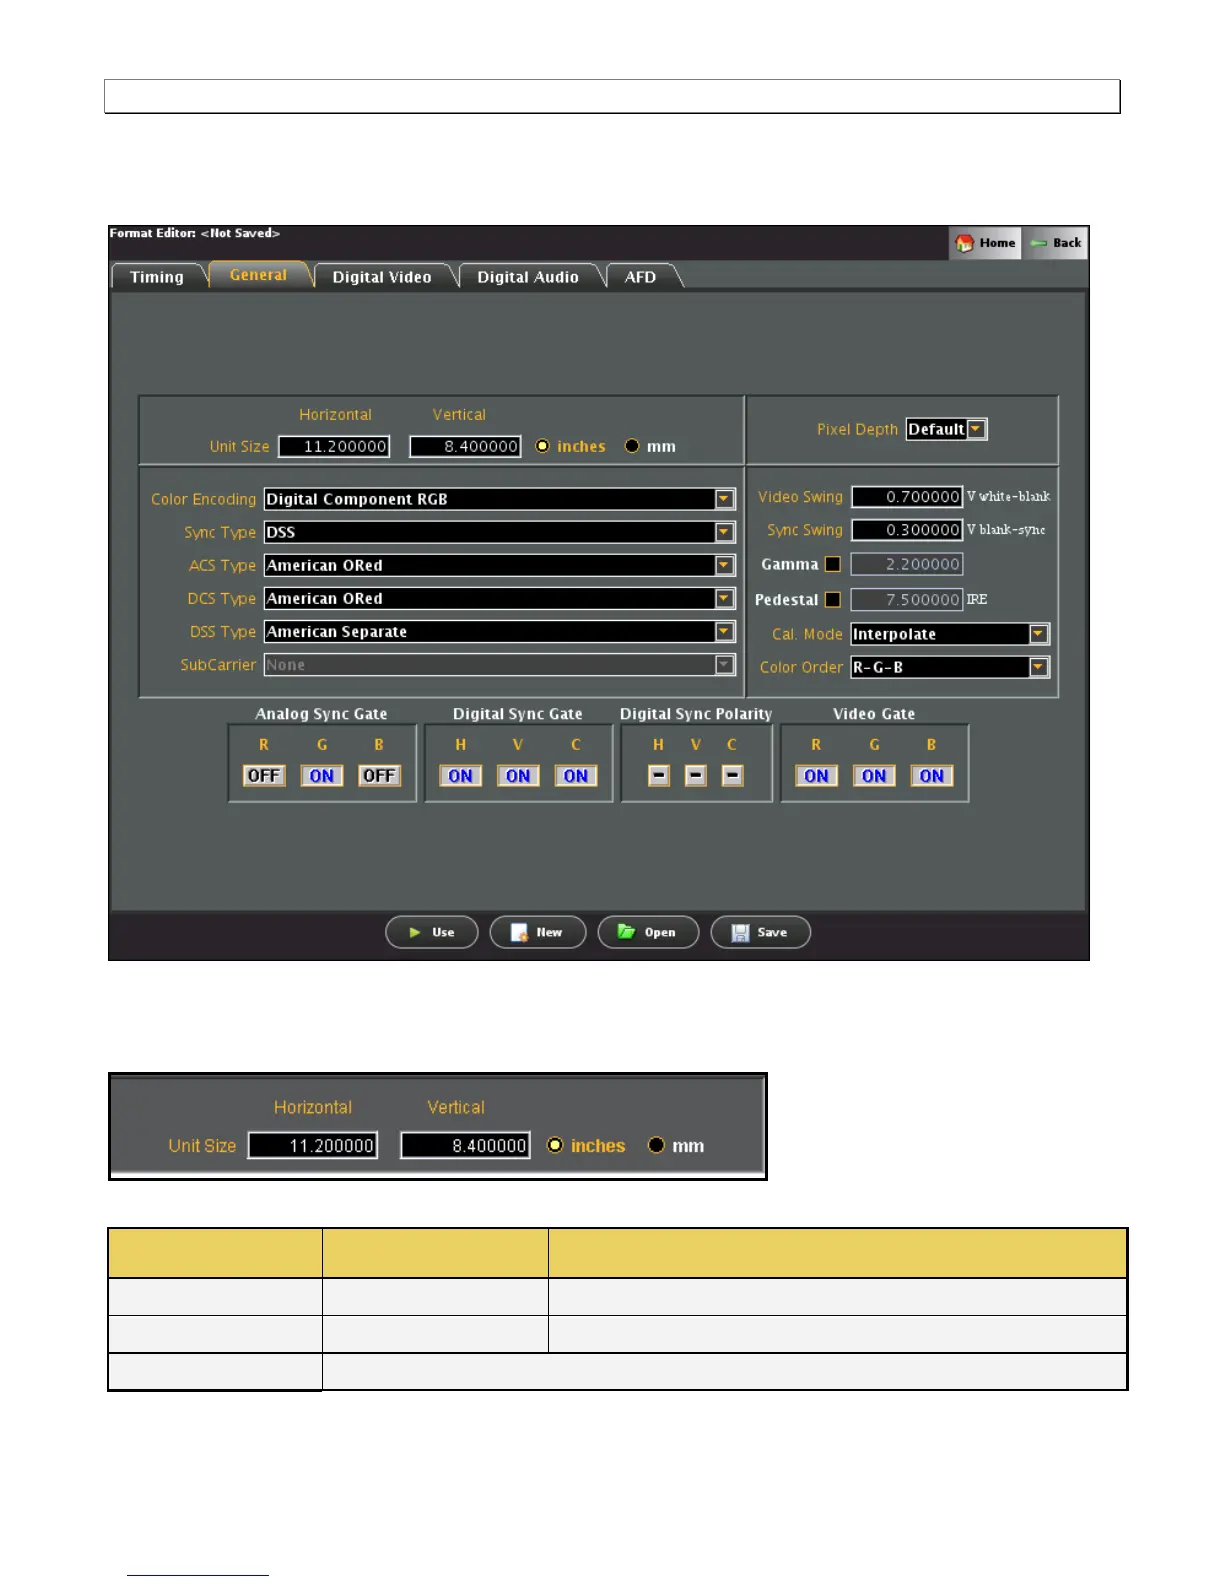
Task: Click the Pedestal value field 7.500000
Action: pyautogui.click(x=907, y=599)
